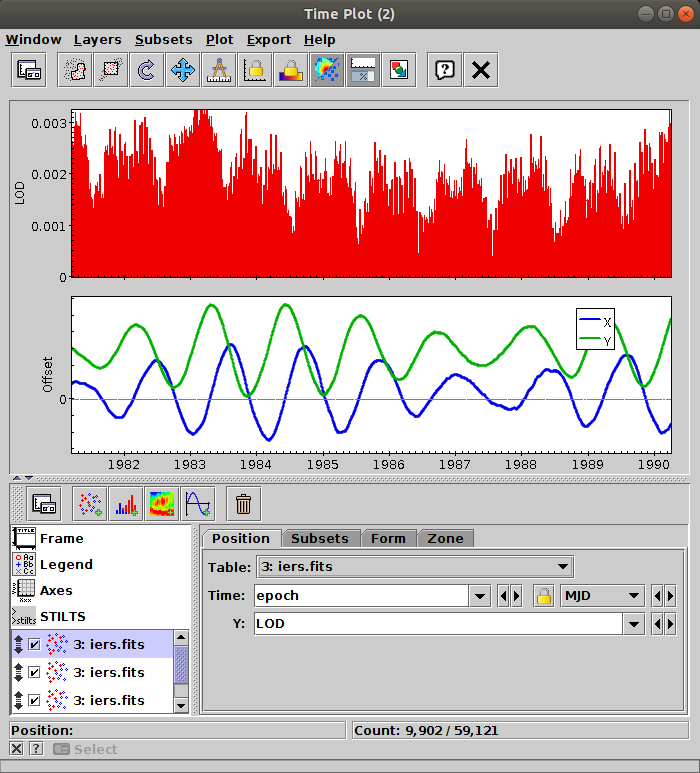Add a function plot layer
700x773 pixels.
coord(197,504)
